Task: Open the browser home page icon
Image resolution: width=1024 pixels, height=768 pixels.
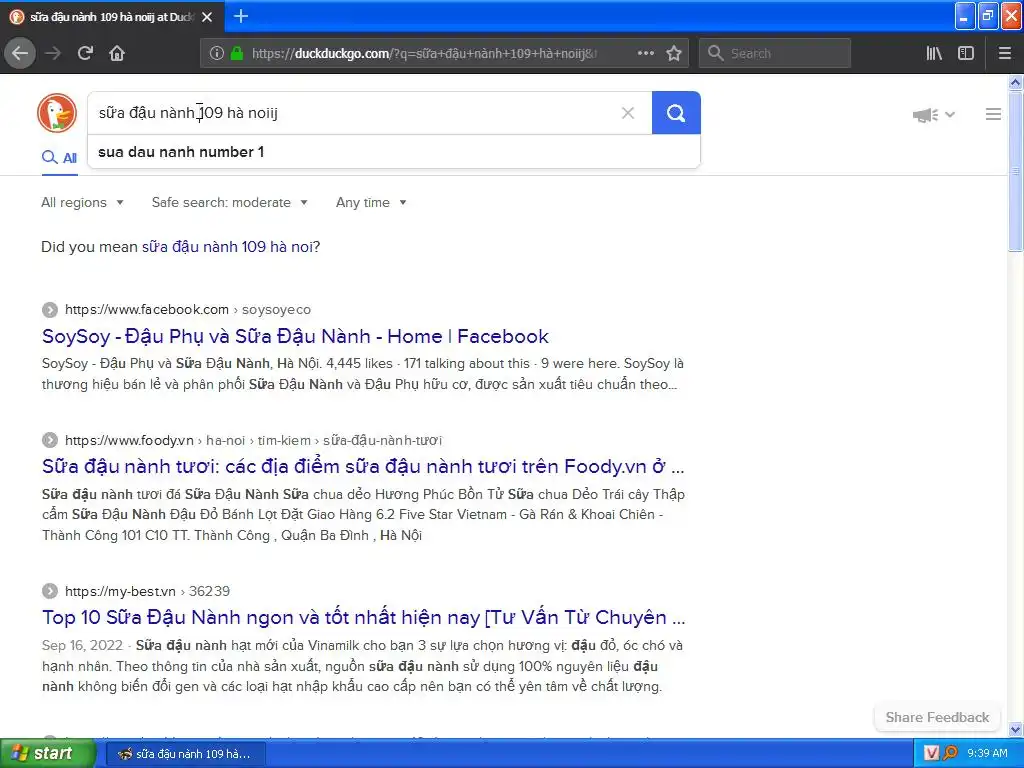Action: point(117,53)
